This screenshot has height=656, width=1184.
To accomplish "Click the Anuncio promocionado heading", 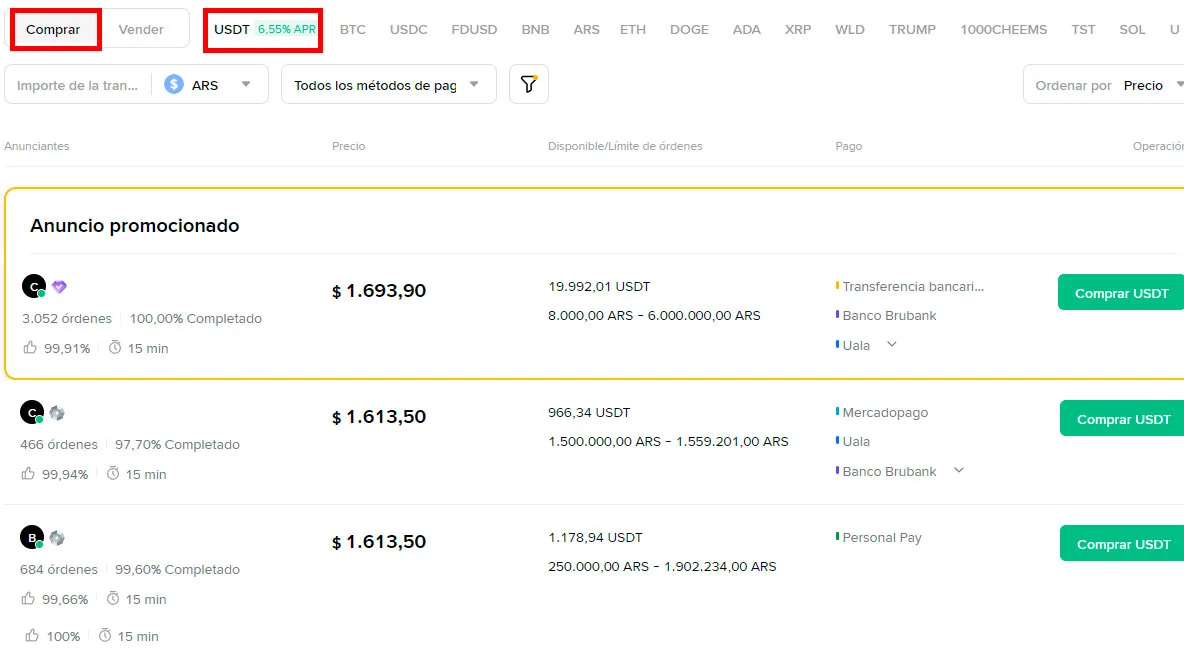I will point(134,226).
